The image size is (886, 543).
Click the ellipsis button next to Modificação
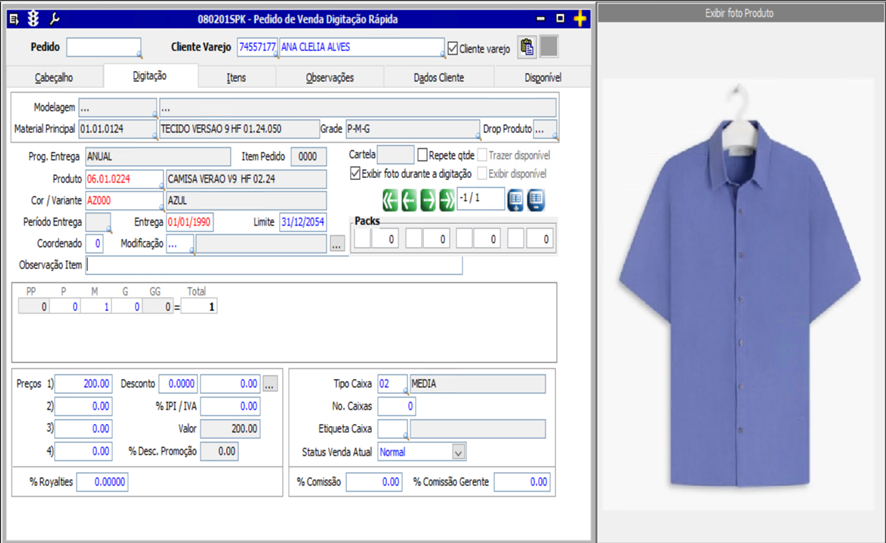click(x=337, y=243)
